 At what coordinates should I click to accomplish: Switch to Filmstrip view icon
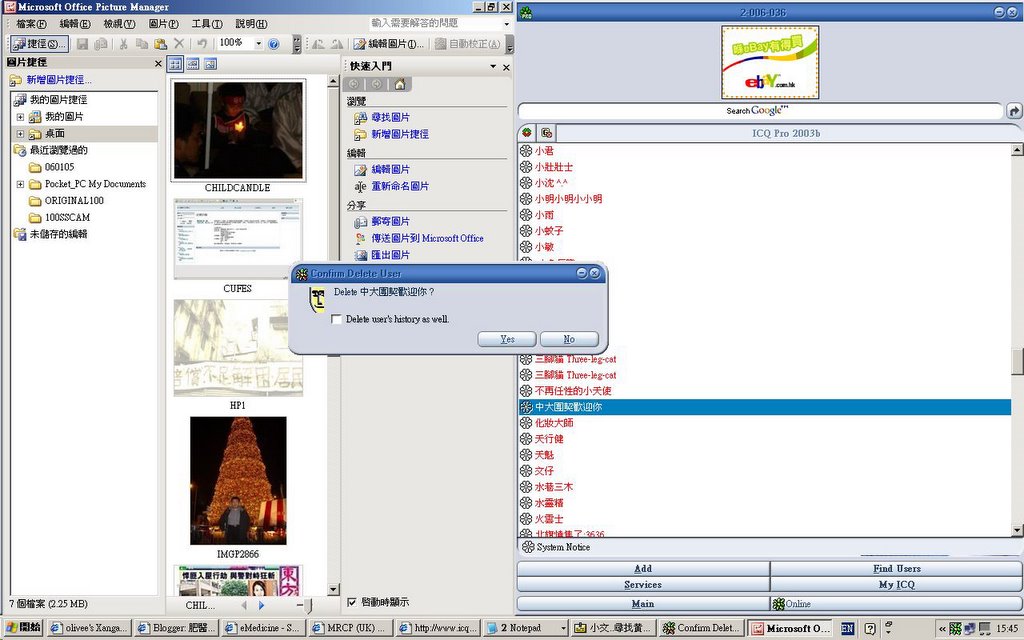coord(193,63)
